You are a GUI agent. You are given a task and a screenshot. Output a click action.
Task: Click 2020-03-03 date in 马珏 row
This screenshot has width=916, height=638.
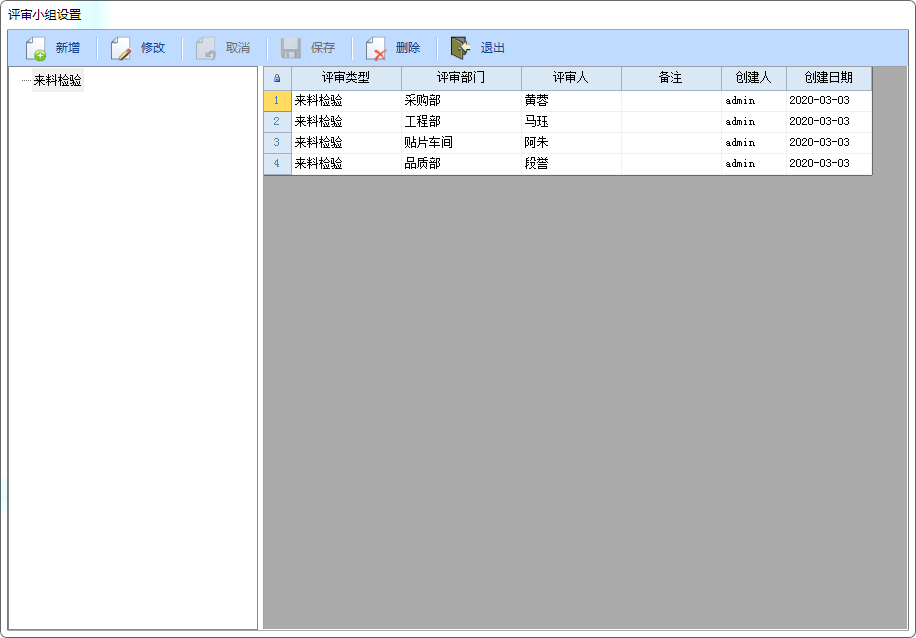click(x=829, y=122)
